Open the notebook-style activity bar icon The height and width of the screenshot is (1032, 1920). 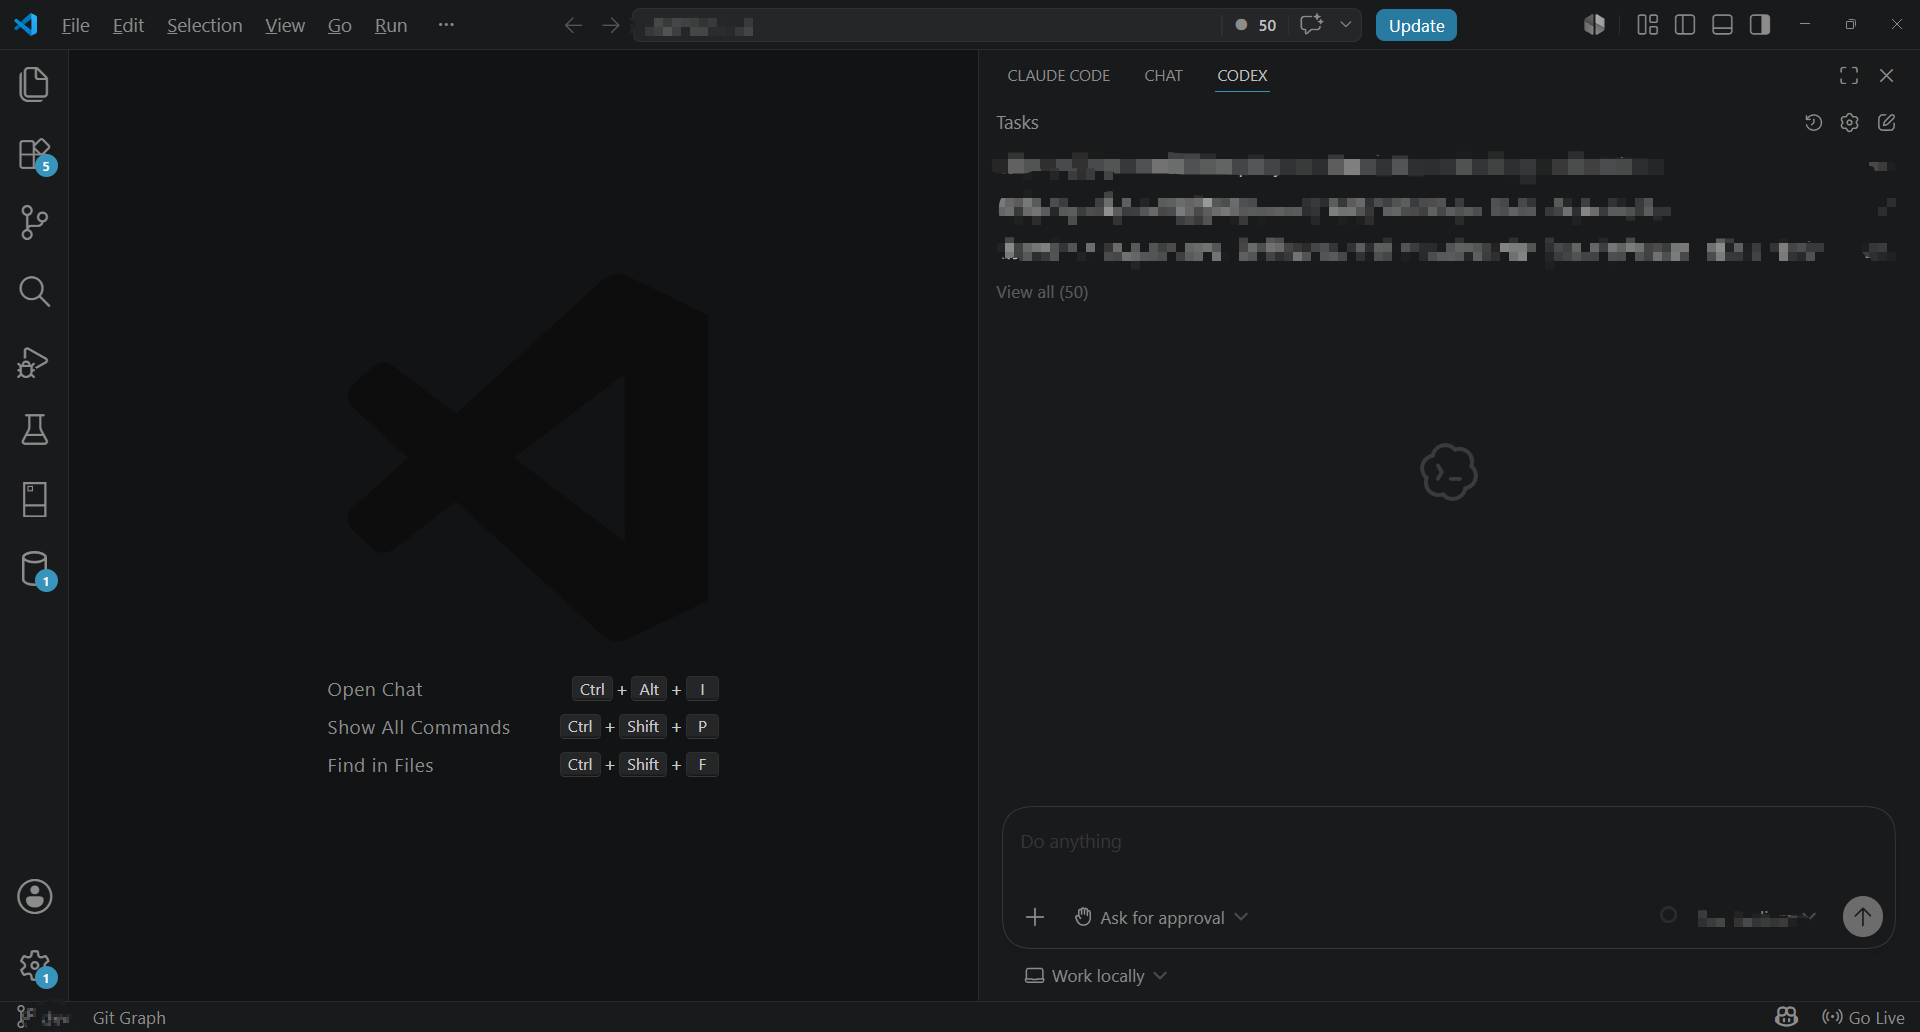pos(34,500)
